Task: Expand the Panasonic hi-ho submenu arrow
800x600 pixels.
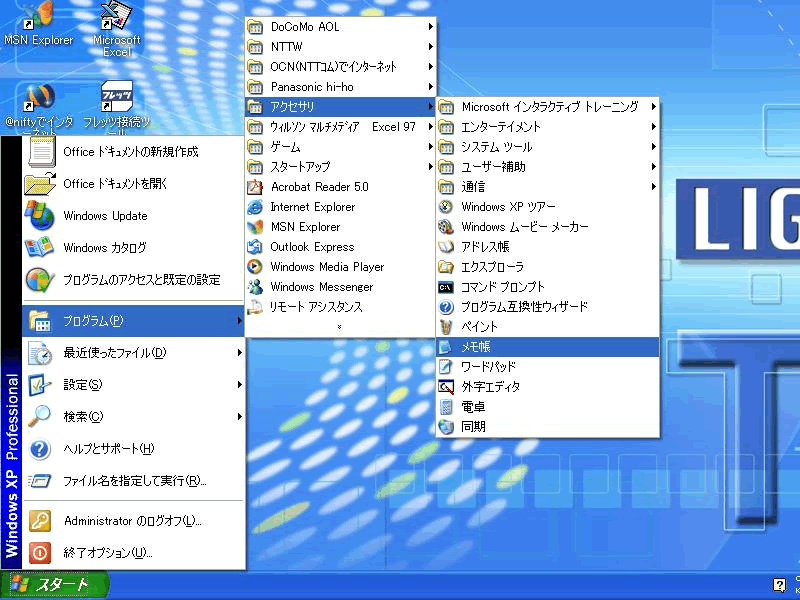Action: pos(431,87)
